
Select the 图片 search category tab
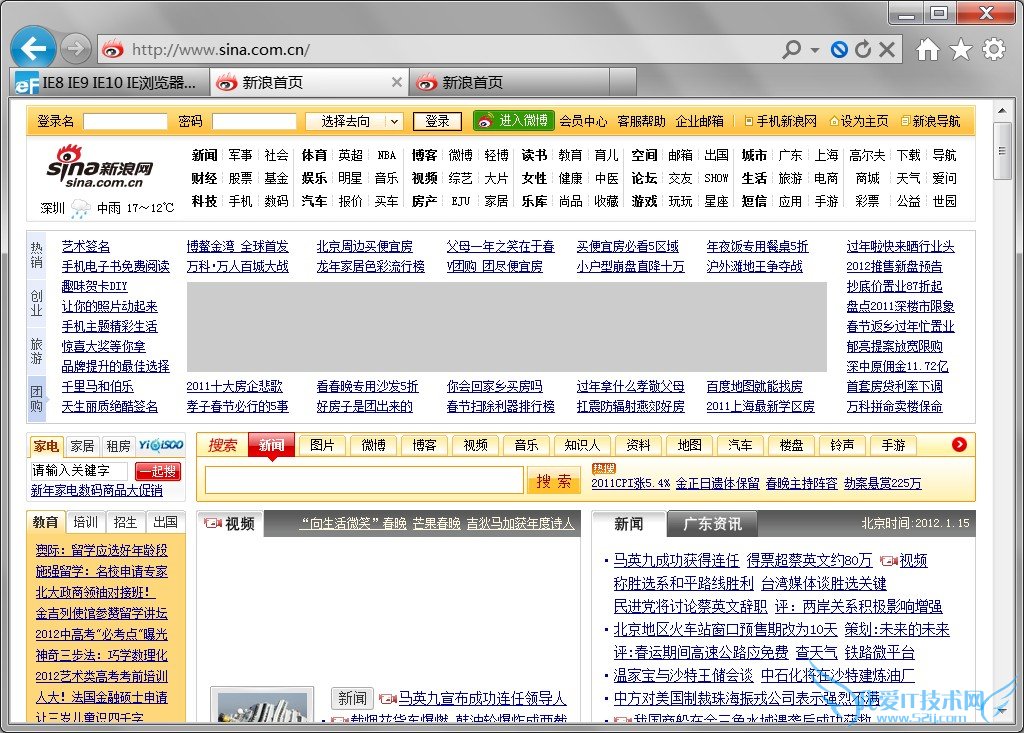coord(322,445)
